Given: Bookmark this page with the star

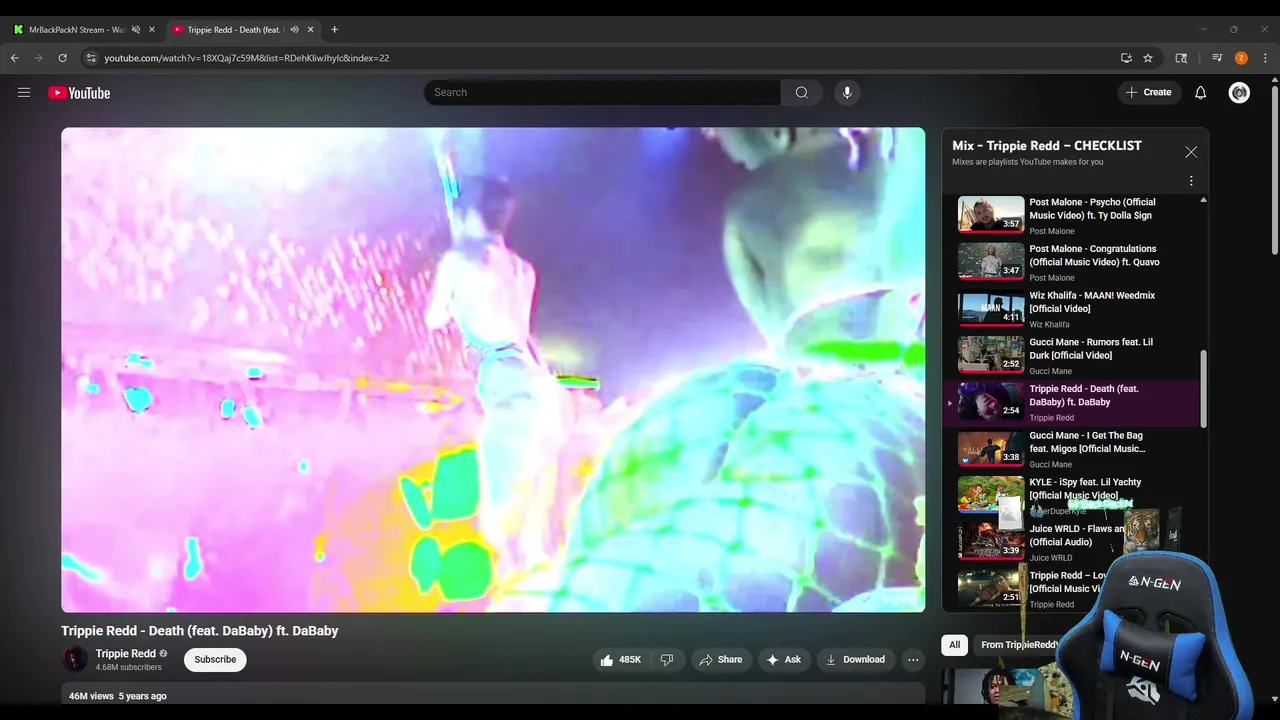Looking at the screenshot, I should [1148, 58].
